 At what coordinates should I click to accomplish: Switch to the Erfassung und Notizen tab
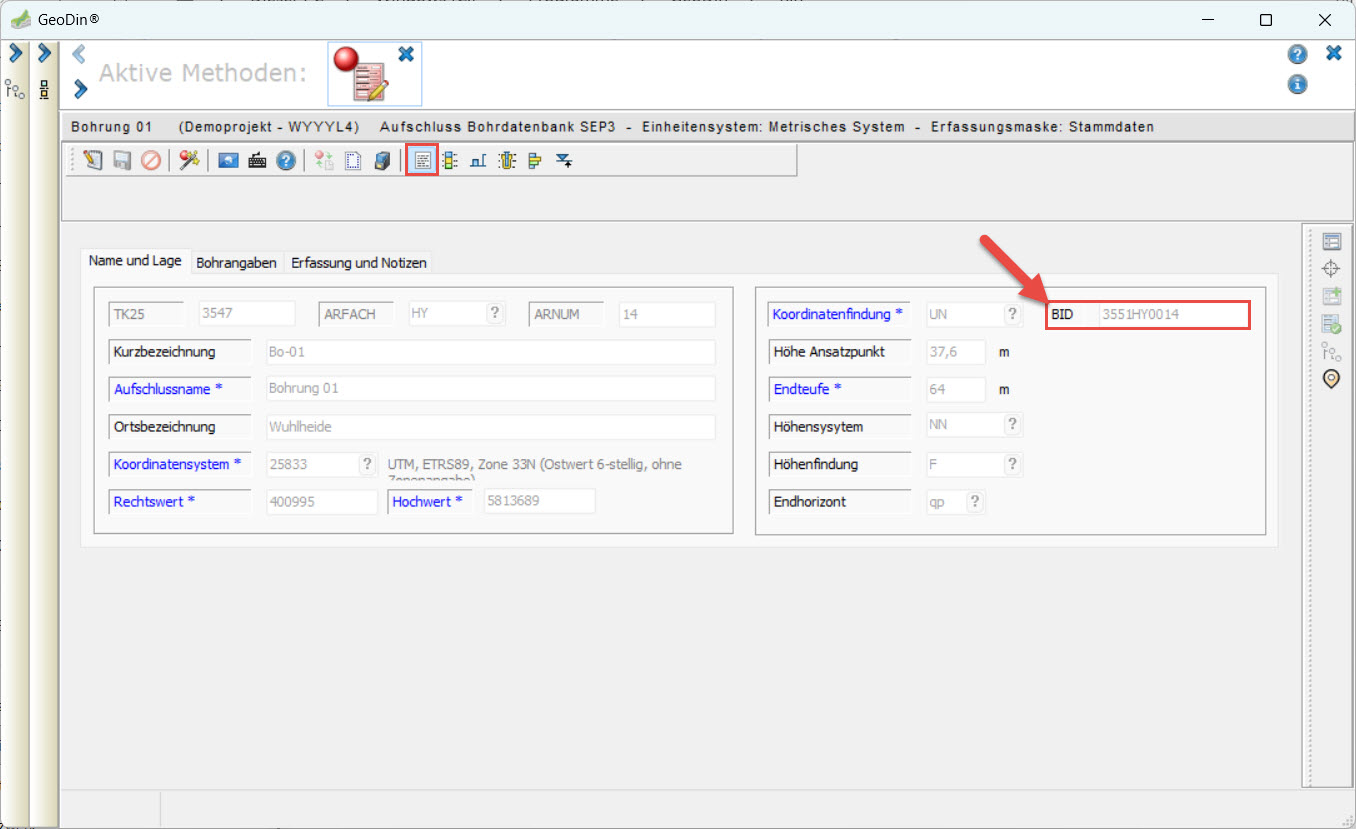click(x=359, y=263)
